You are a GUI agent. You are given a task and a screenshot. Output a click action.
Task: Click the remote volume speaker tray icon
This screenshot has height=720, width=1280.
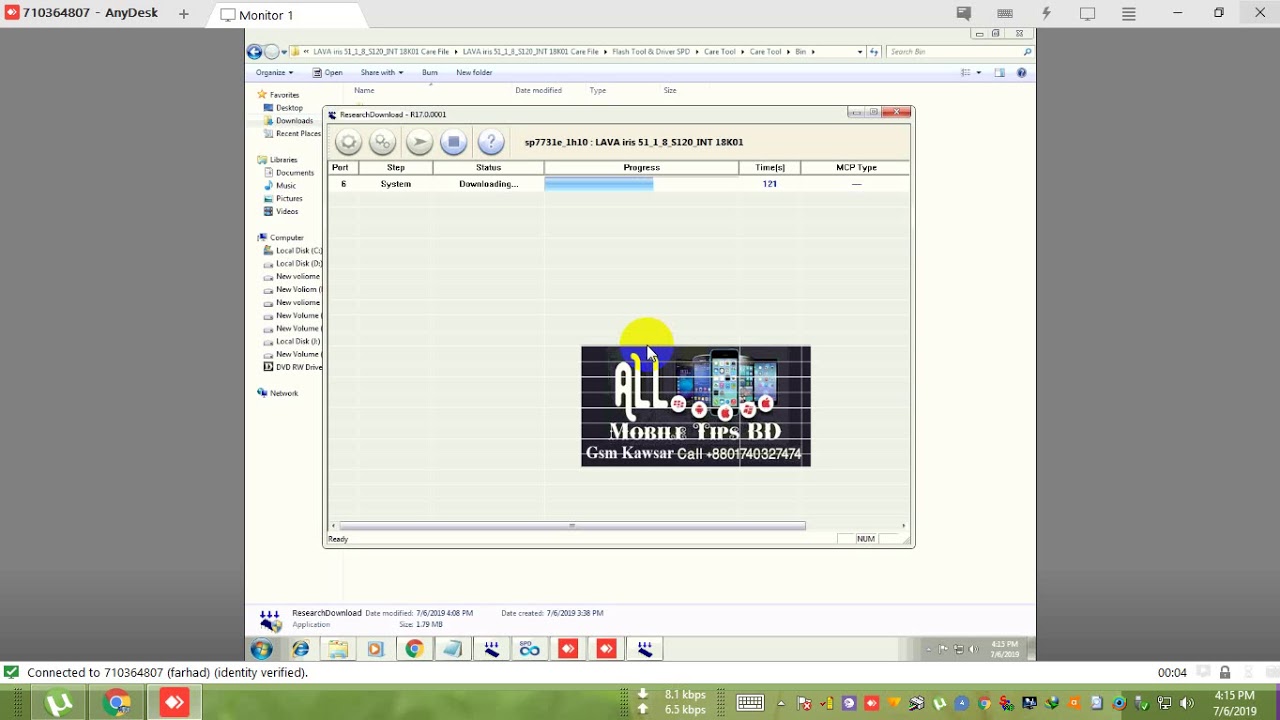975,649
